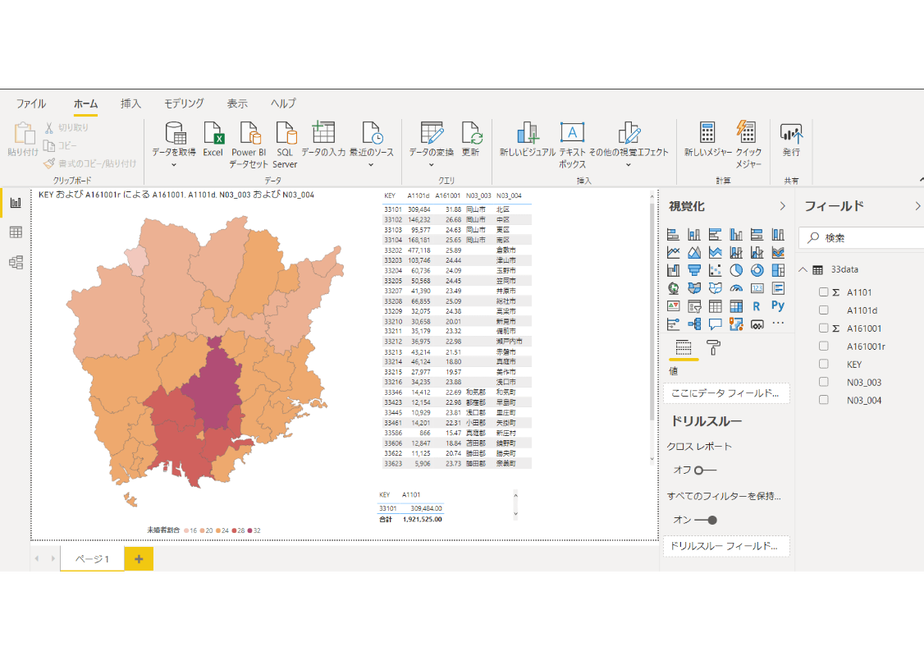
Task: Click the 更新 refresh icon
Action: click(x=472, y=134)
